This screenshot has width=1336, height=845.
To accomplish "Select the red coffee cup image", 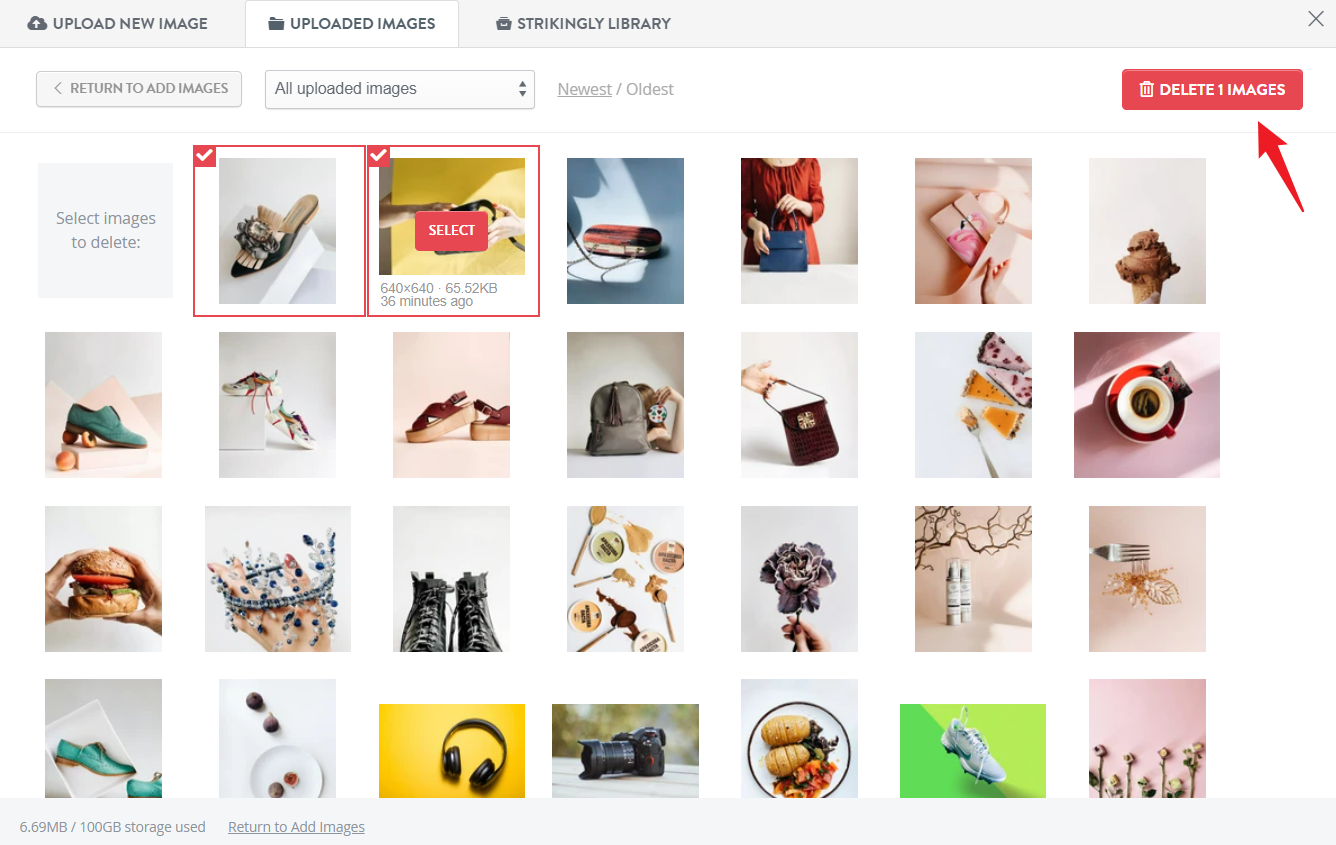I will (x=1147, y=405).
